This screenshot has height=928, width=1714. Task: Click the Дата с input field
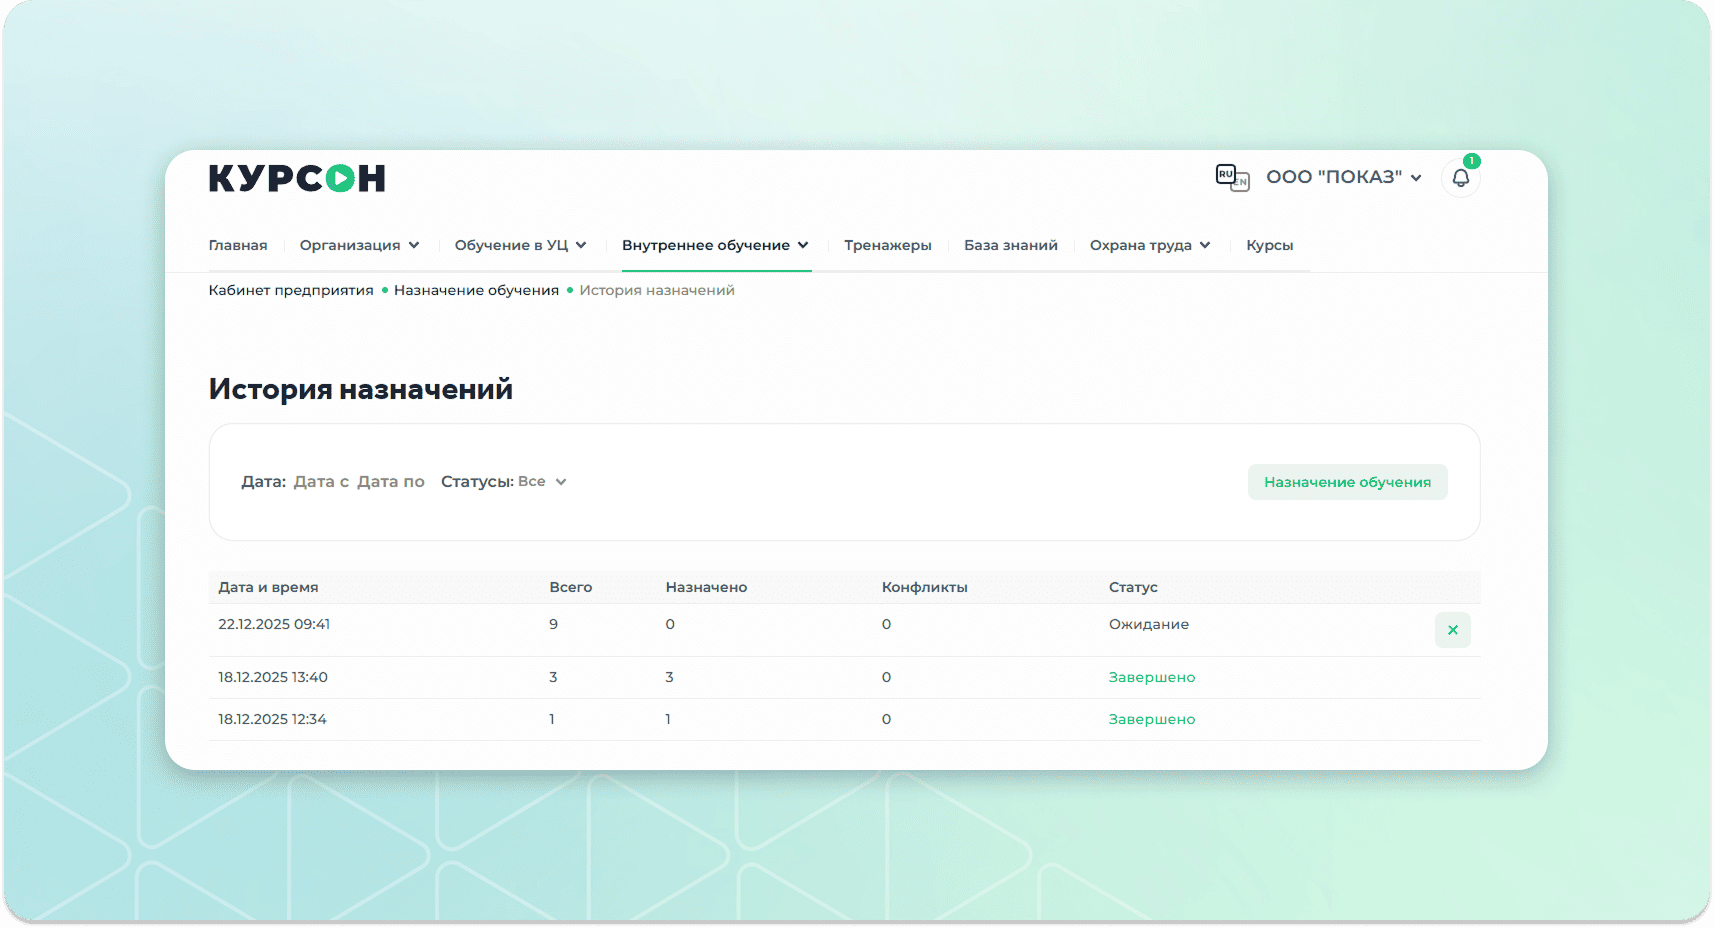point(321,482)
